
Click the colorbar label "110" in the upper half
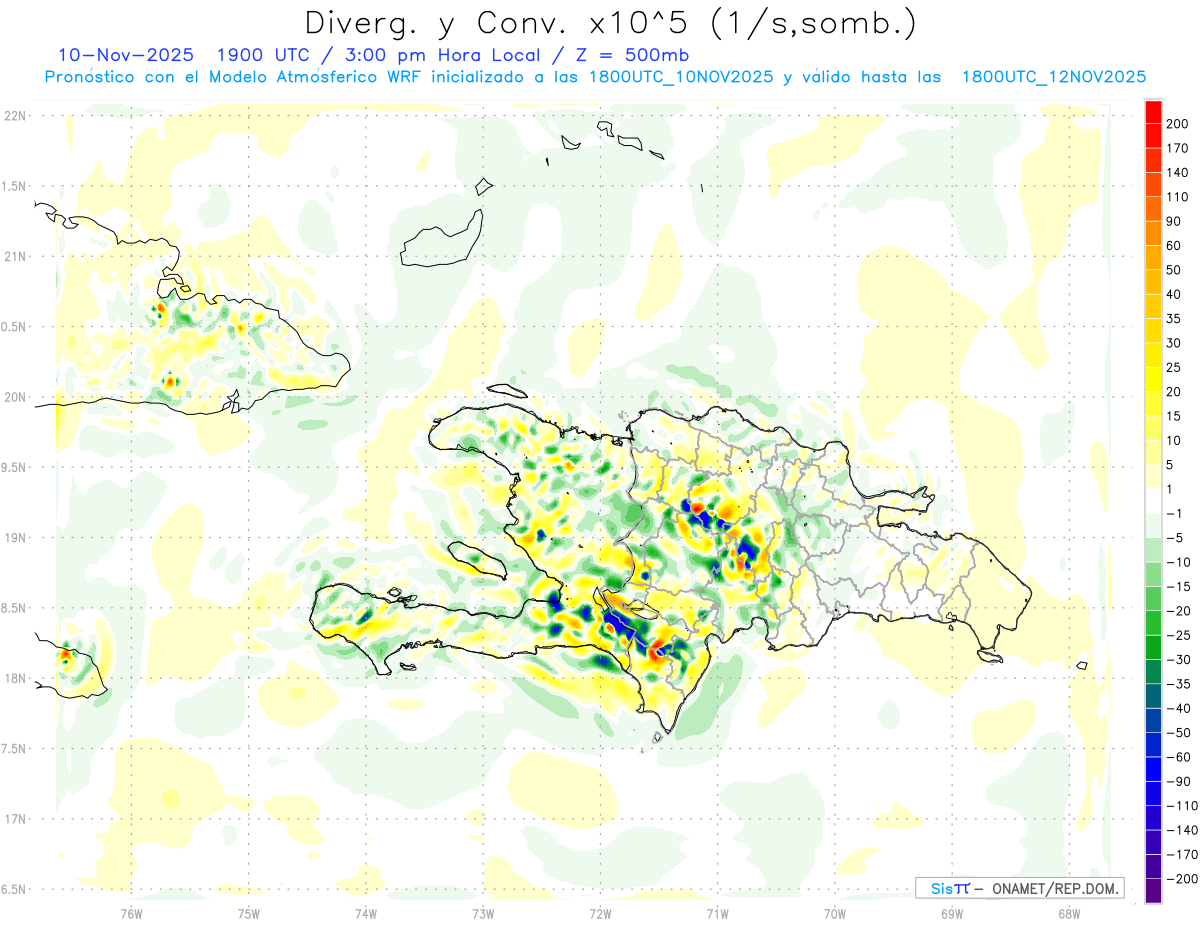pos(1178,197)
